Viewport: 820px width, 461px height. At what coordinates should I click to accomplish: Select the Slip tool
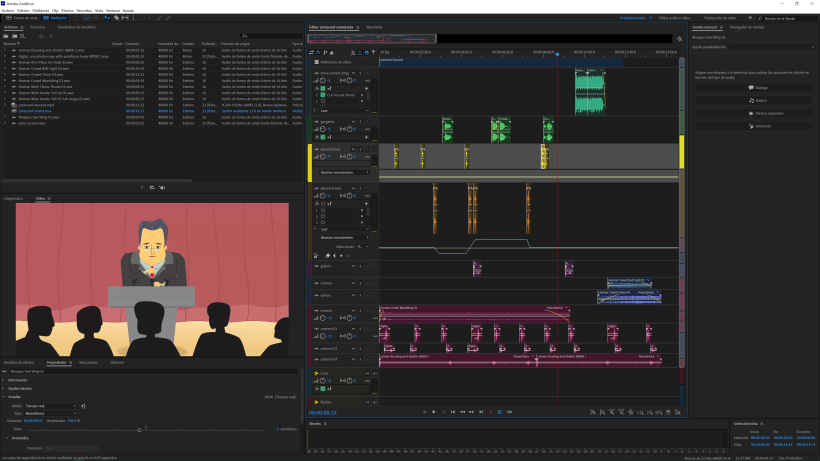[x=125, y=18]
